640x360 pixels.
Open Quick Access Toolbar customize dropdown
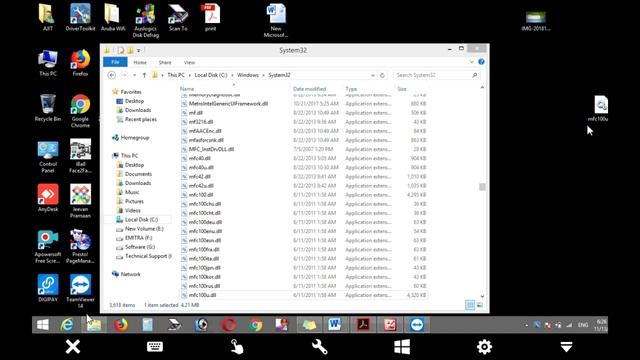click(139, 51)
